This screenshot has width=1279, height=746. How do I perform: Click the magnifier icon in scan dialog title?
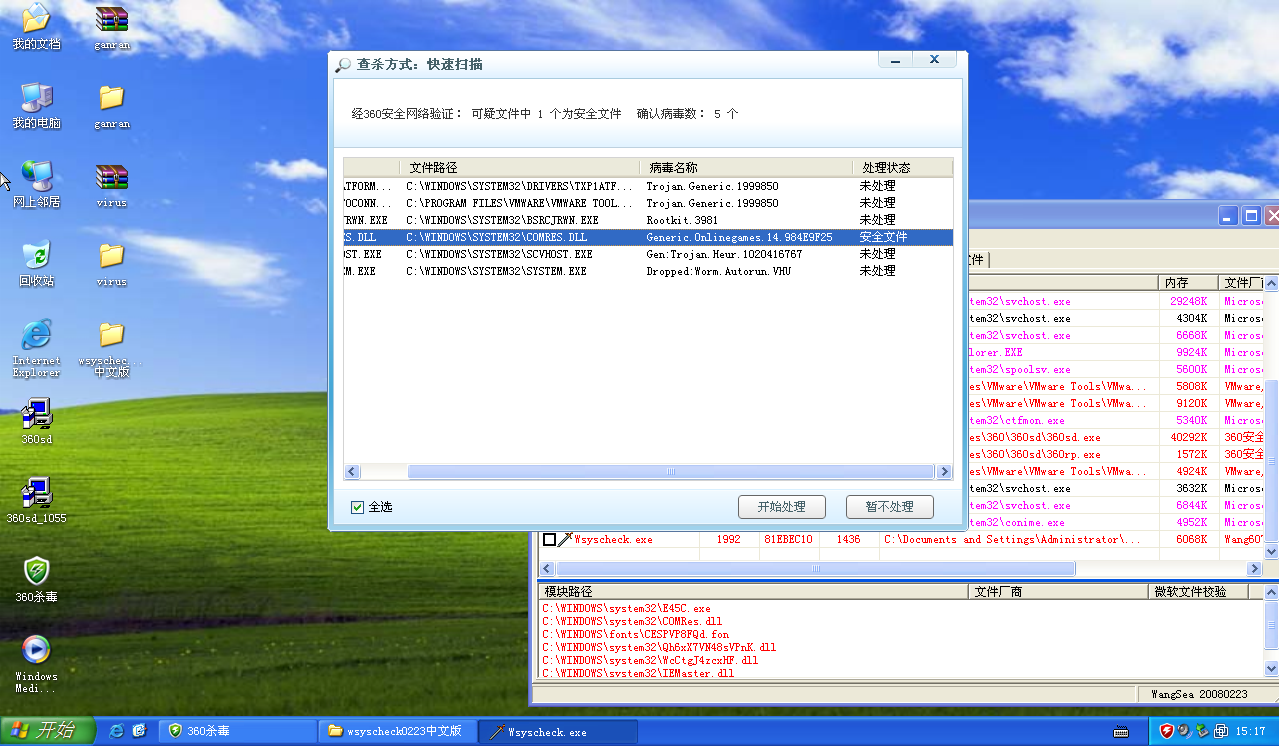tap(344, 64)
